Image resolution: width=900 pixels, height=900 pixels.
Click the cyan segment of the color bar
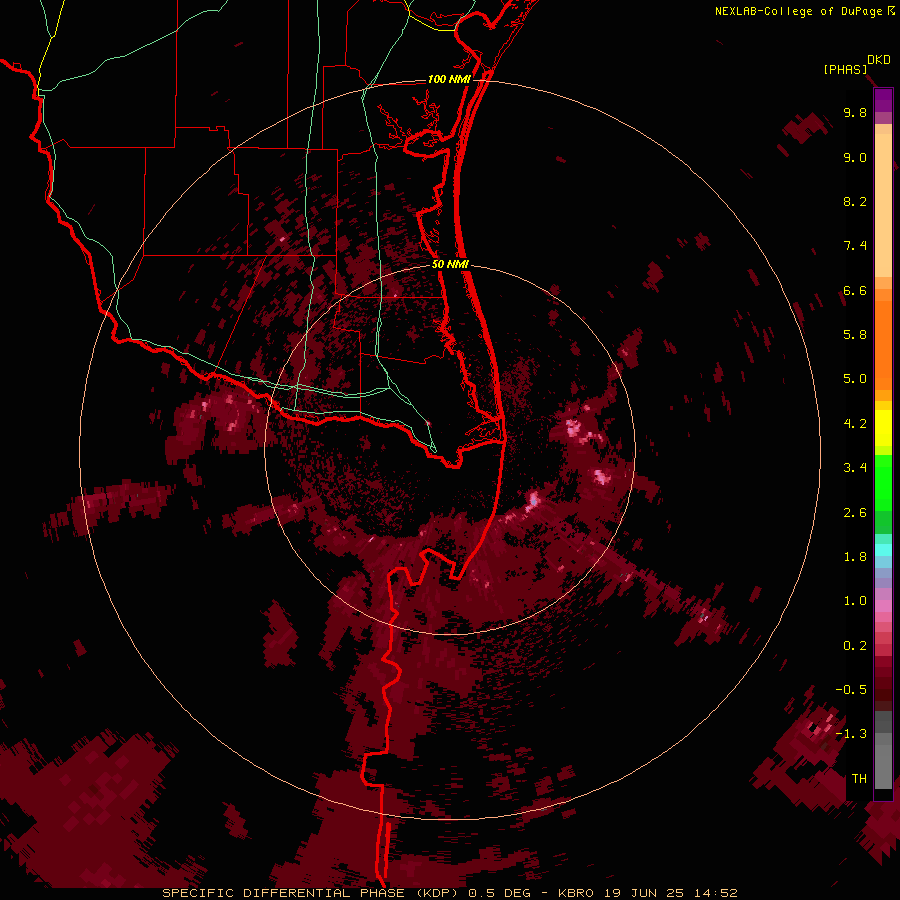tap(883, 550)
